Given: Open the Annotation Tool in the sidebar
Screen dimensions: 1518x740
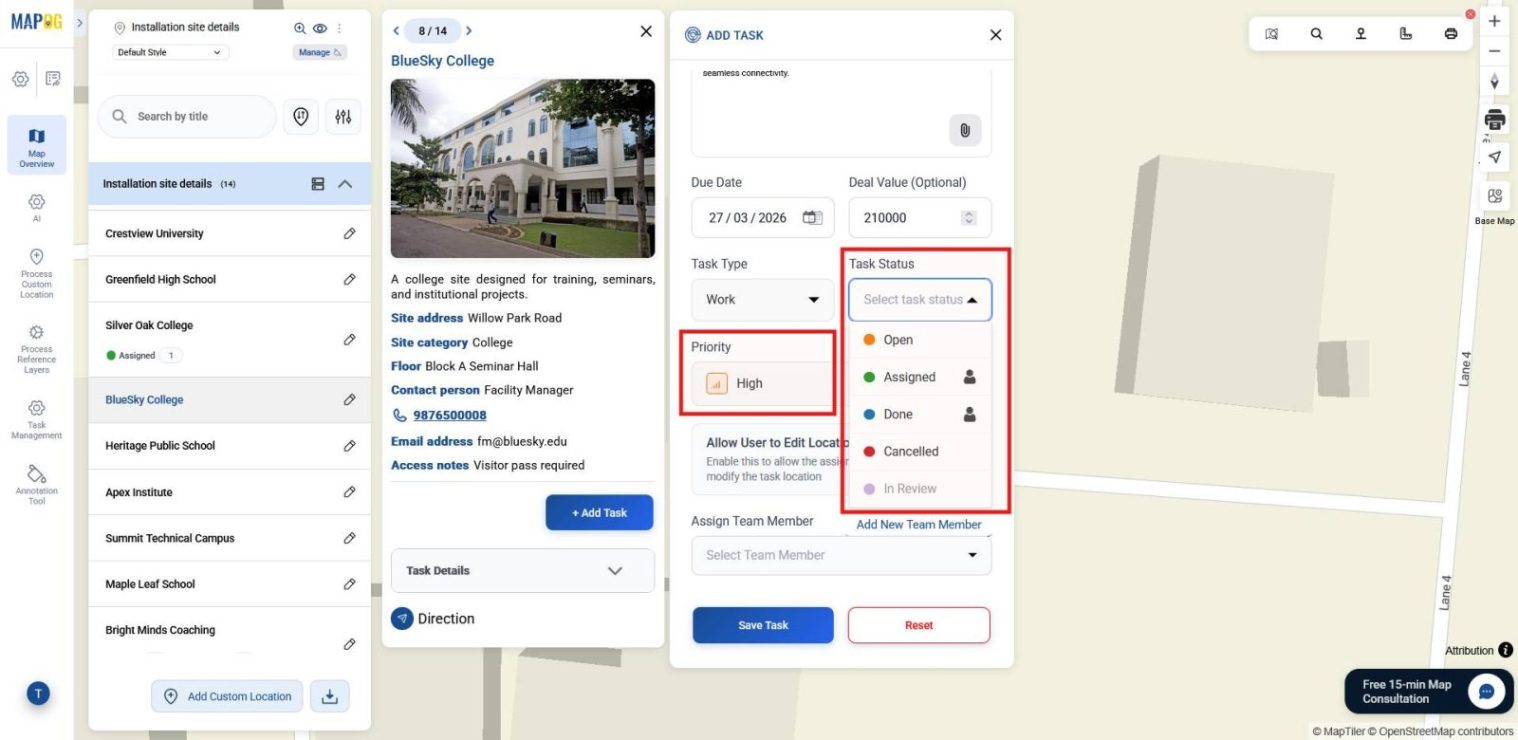Looking at the screenshot, I should pos(36,483).
